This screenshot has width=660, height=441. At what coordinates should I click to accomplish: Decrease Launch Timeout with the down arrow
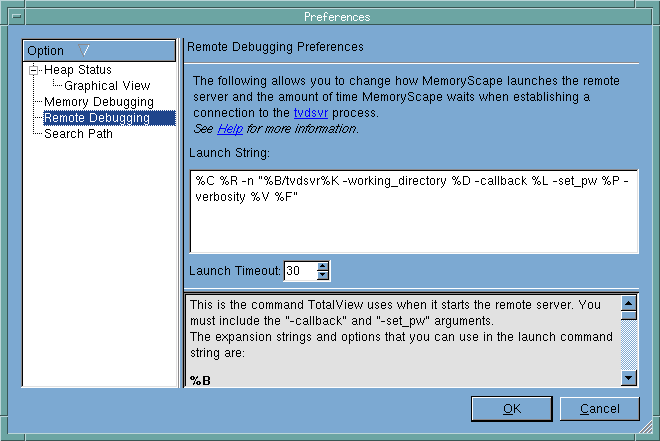tap(322, 276)
